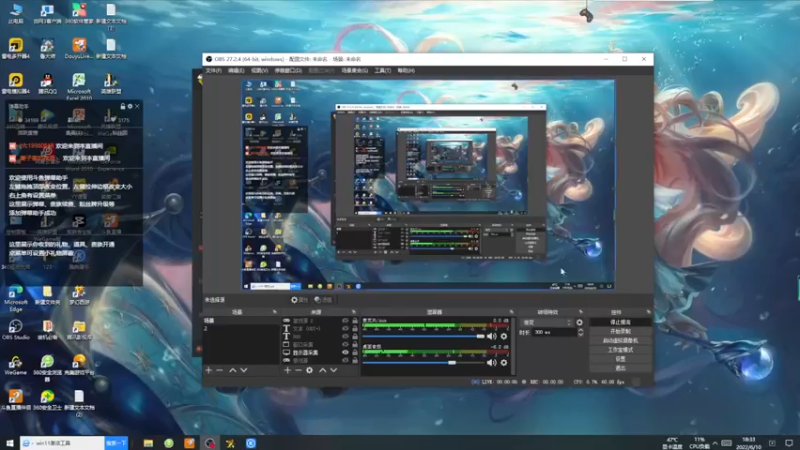
Task: Remove the selected source with minus icon
Action: (298, 370)
